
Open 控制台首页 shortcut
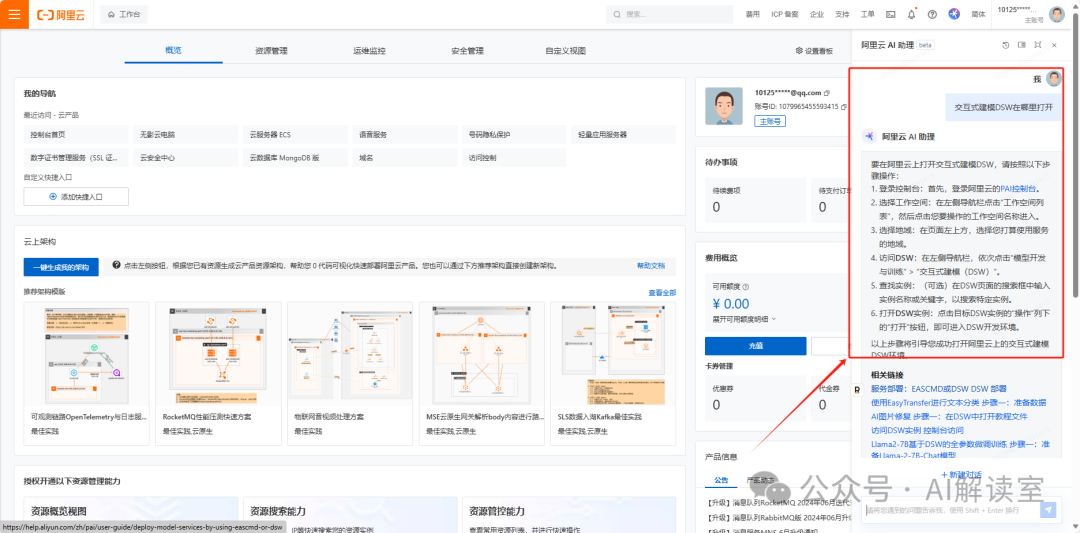click(76, 134)
